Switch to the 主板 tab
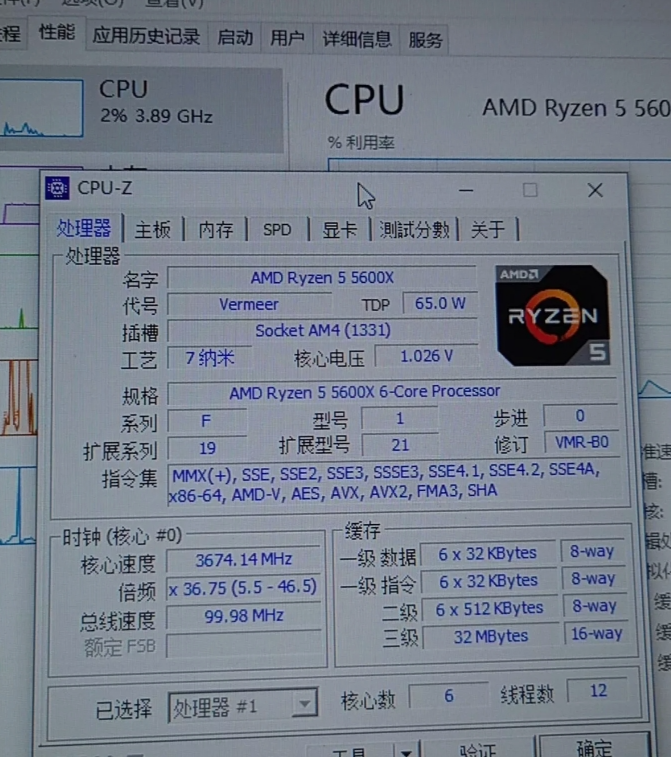Image resolution: width=671 pixels, height=757 pixels. click(153, 230)
